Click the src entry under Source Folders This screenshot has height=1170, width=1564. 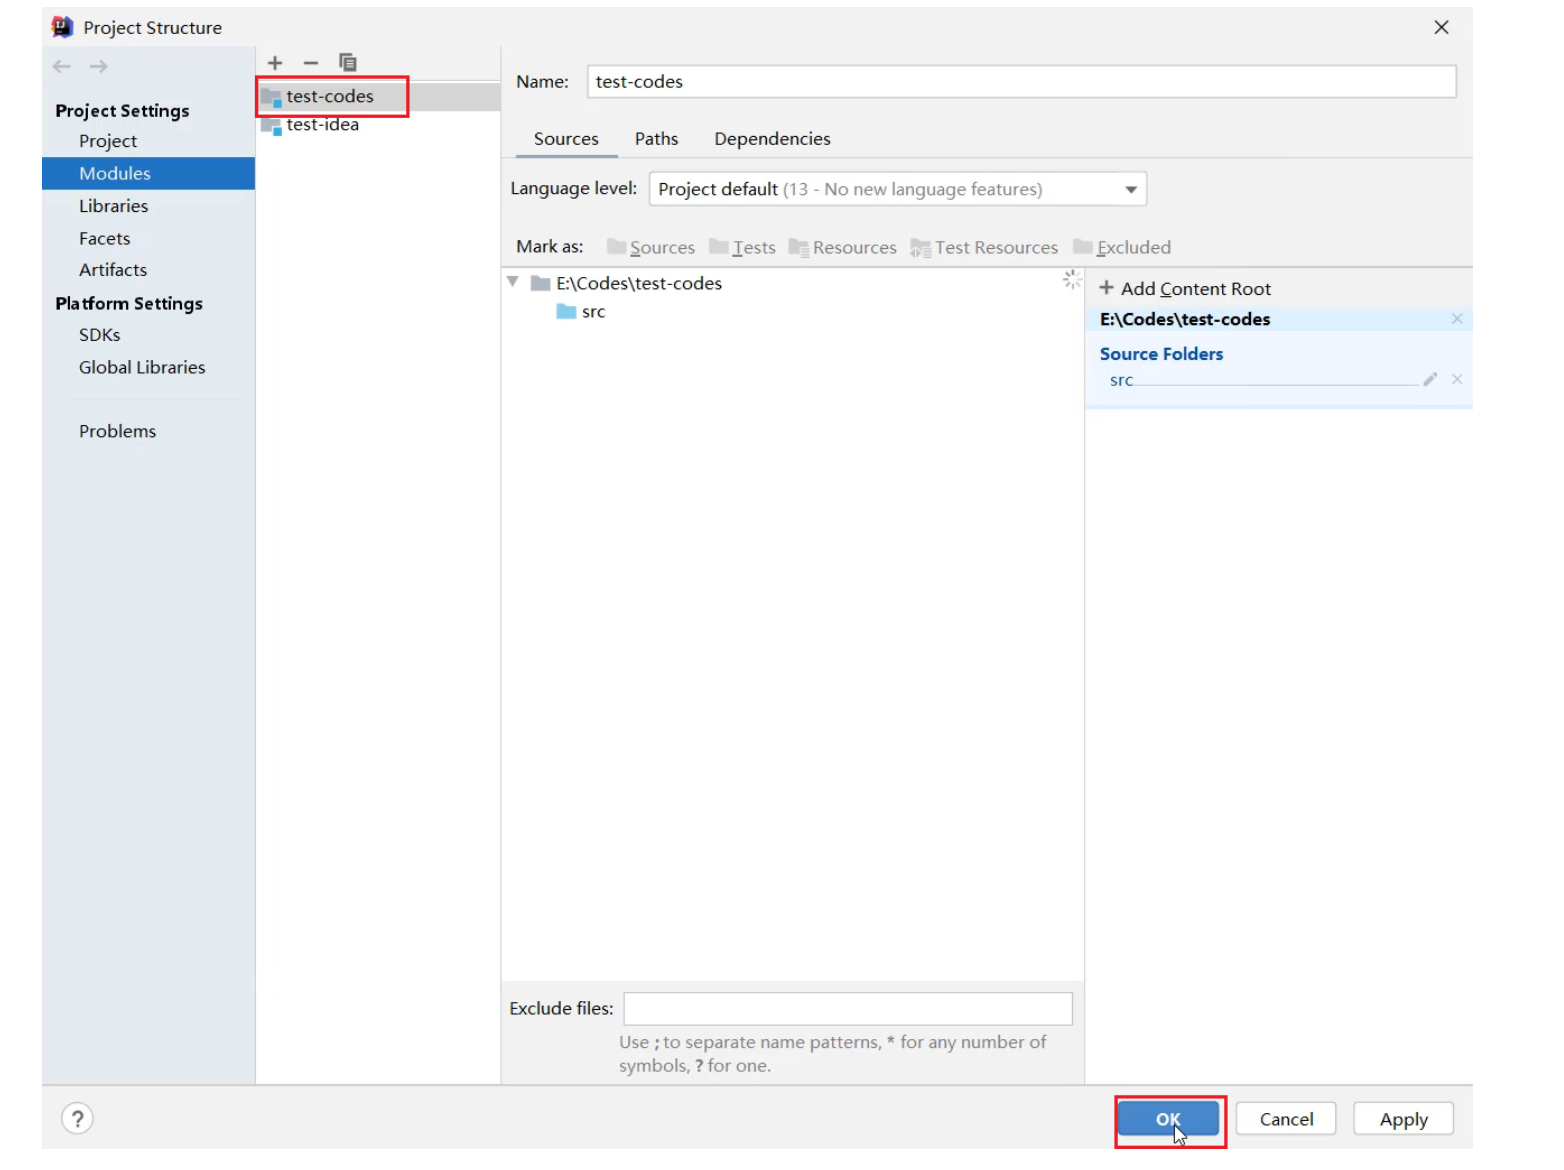(x=1121, y=380)
